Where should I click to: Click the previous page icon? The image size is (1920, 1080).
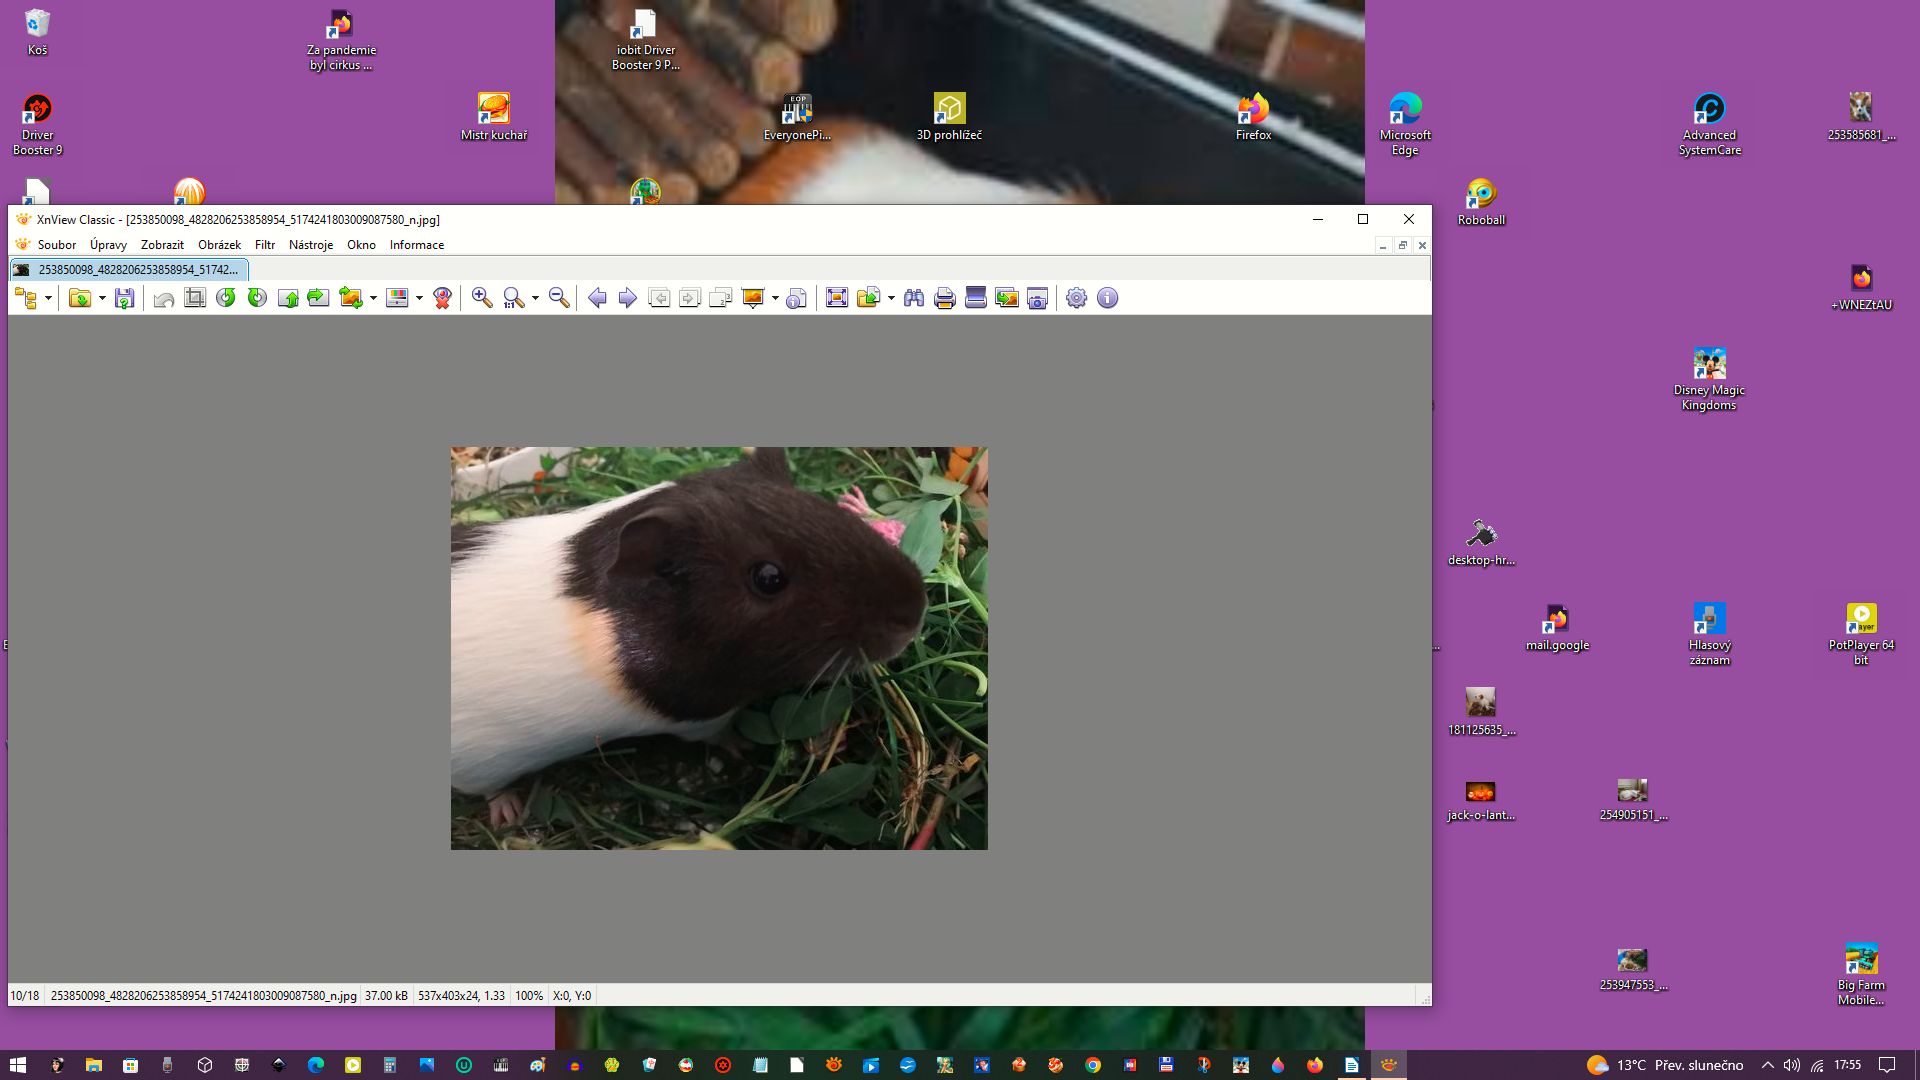(659, 298)
